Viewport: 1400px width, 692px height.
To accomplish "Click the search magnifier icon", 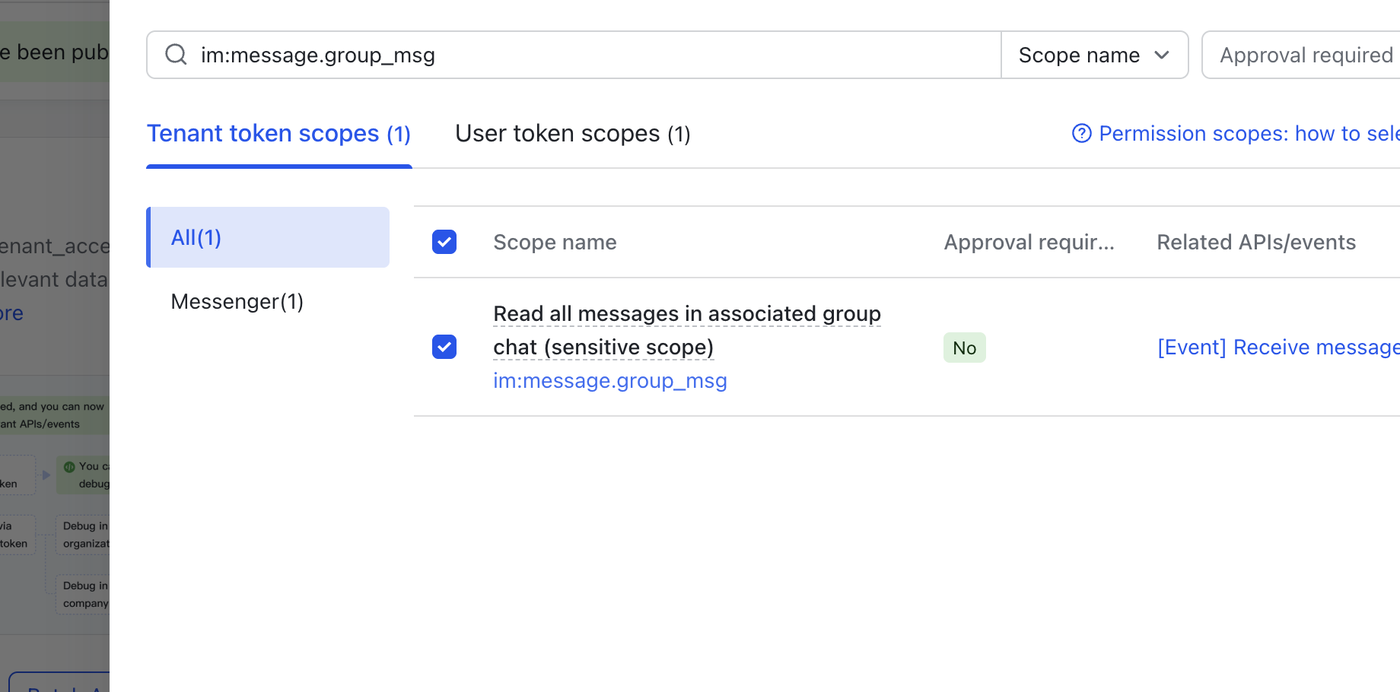I will point(176,55).
